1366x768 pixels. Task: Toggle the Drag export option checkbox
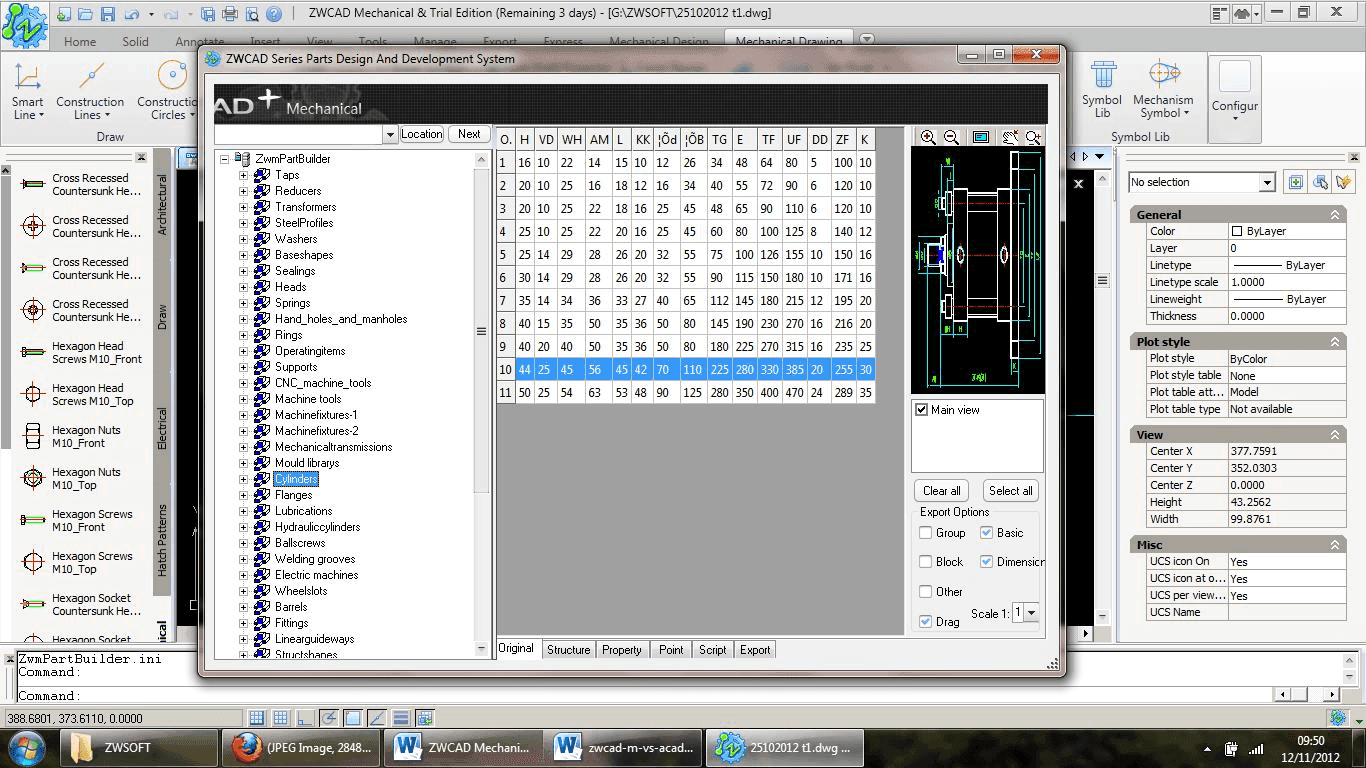click(x=926, y=622)
